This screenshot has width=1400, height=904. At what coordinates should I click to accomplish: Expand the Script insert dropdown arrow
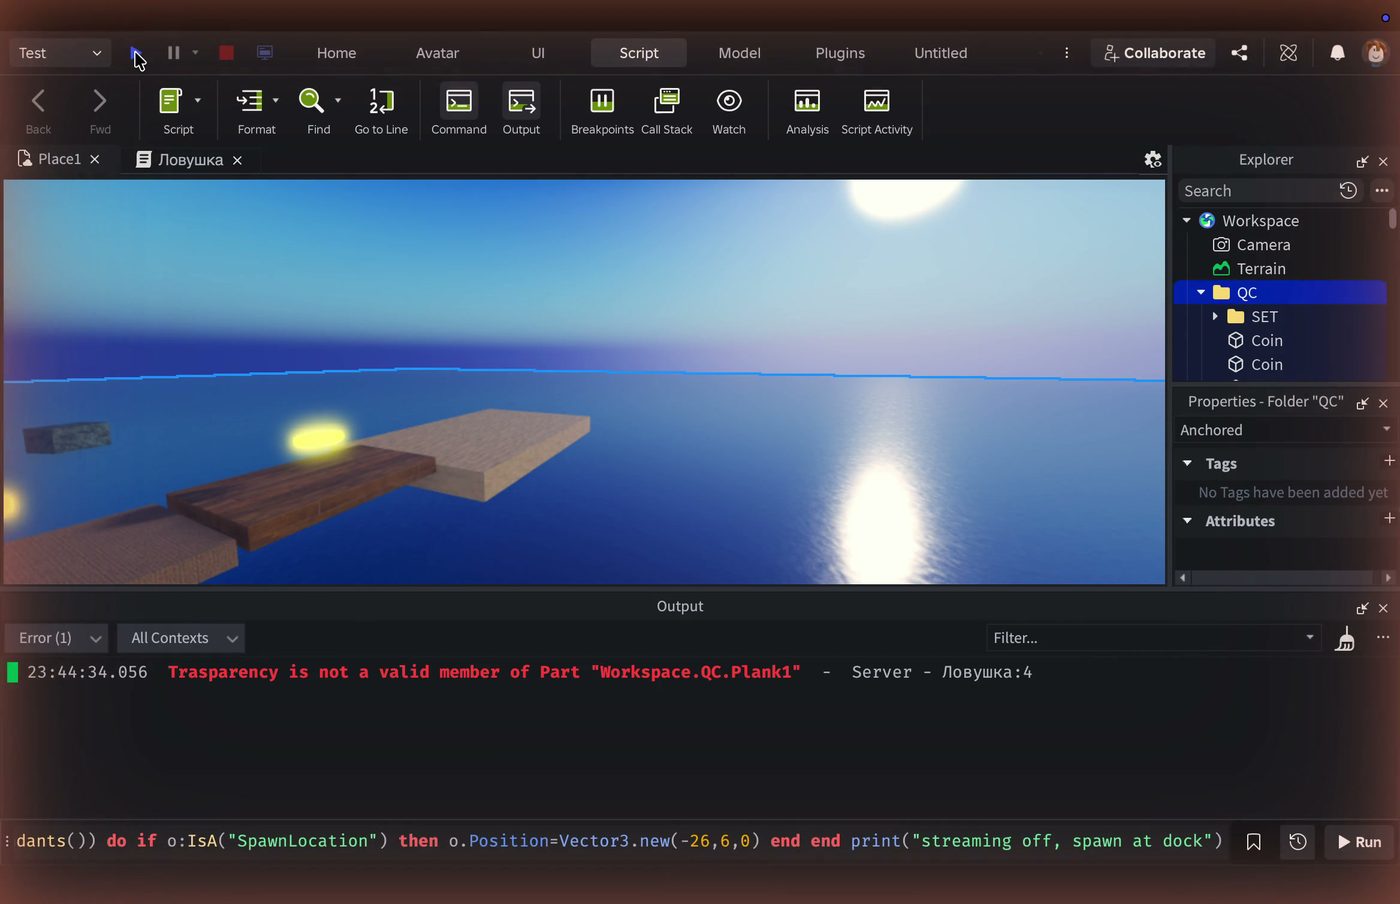(198, 100)
